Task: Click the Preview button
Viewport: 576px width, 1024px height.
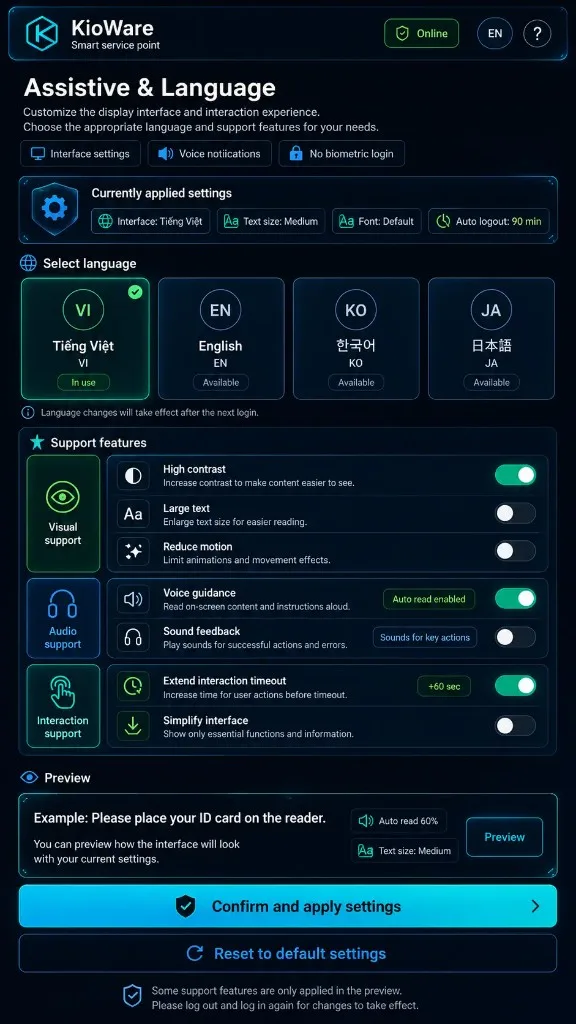Action: click(504, 837)
